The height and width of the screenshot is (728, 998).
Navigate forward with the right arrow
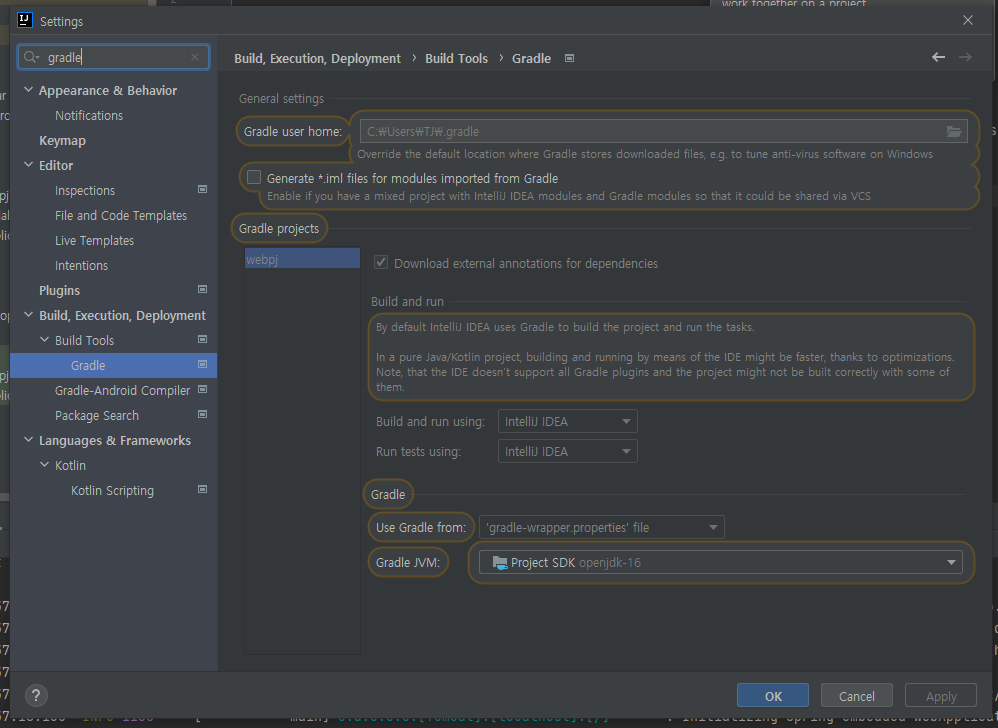coord(965,57)
